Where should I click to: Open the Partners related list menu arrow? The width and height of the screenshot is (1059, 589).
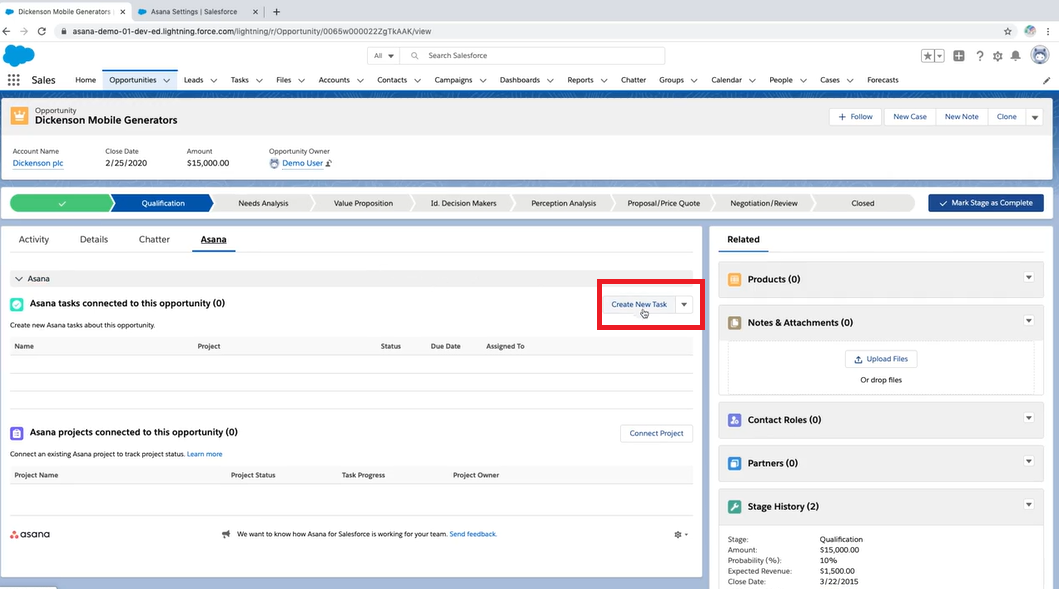[x=1029, y=461]
